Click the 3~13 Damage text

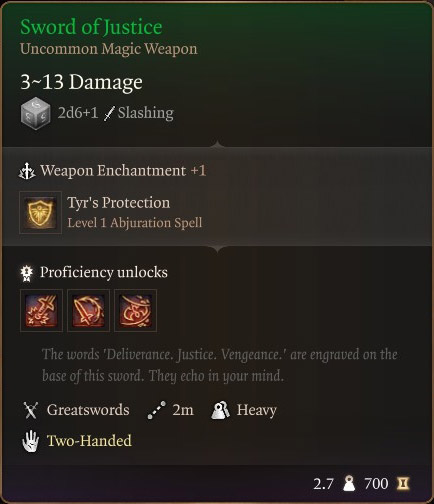pos(81,82)
